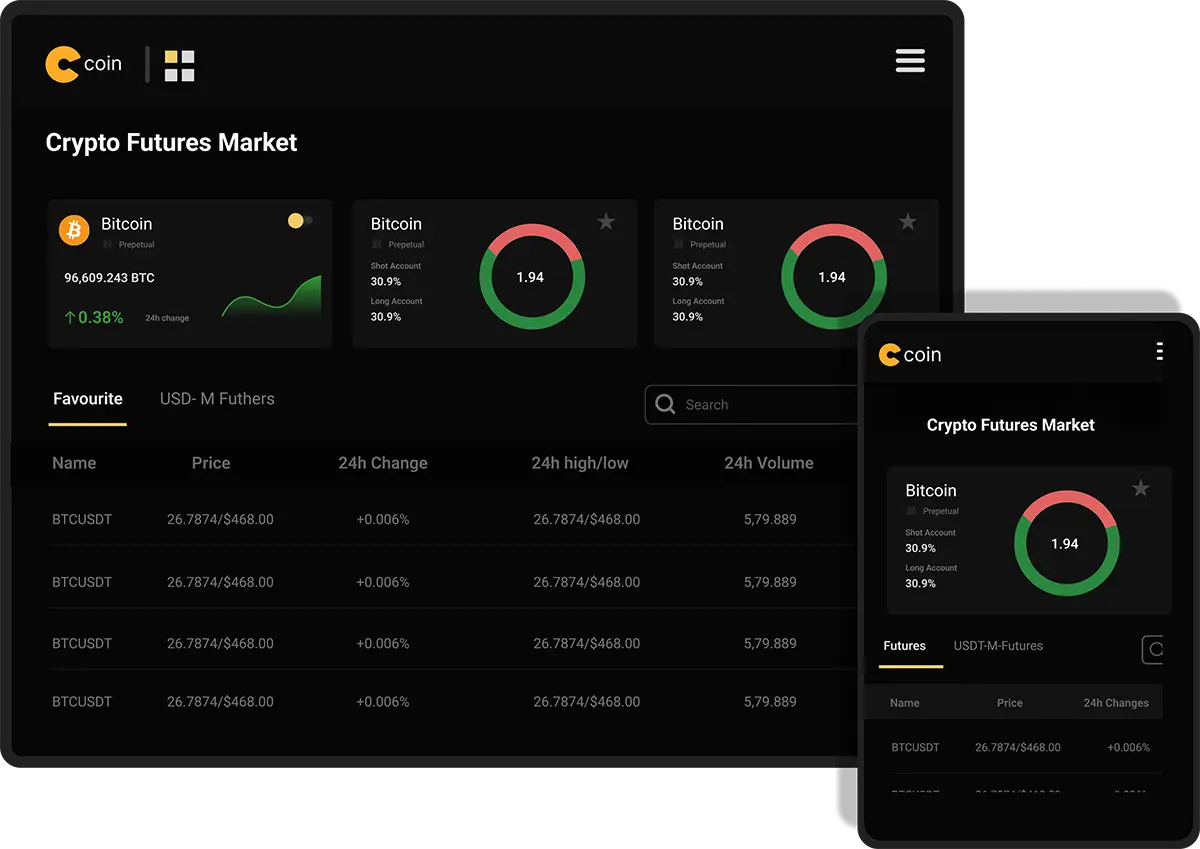The image size is (1200, 849).
Task: Open the USDT-M-Futures tab on mobile
Action: pyautogui.click(x=997, y=646)
